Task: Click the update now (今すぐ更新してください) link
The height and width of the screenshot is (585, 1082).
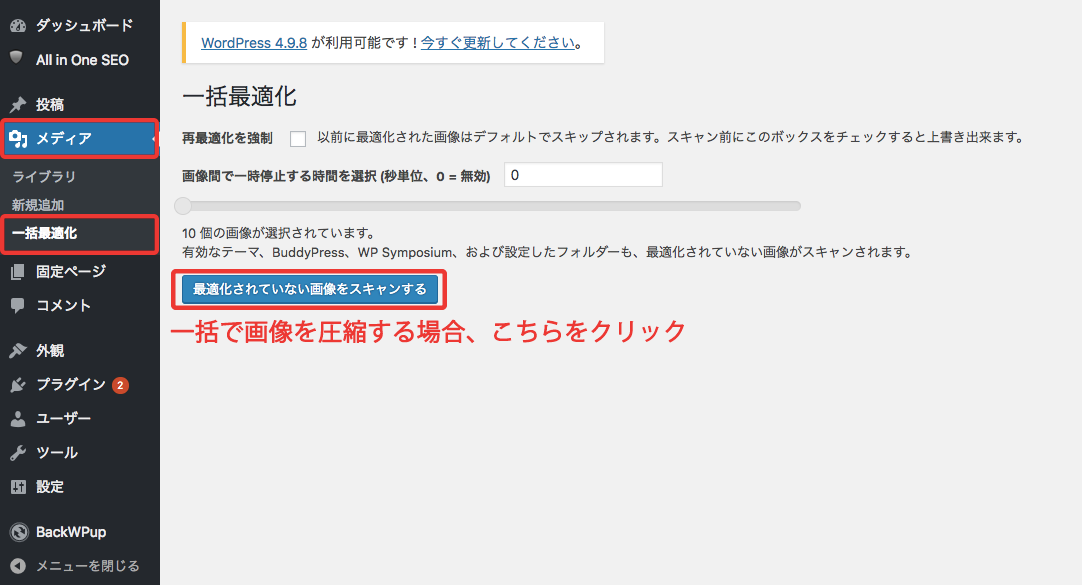Action: pos(498,43)
